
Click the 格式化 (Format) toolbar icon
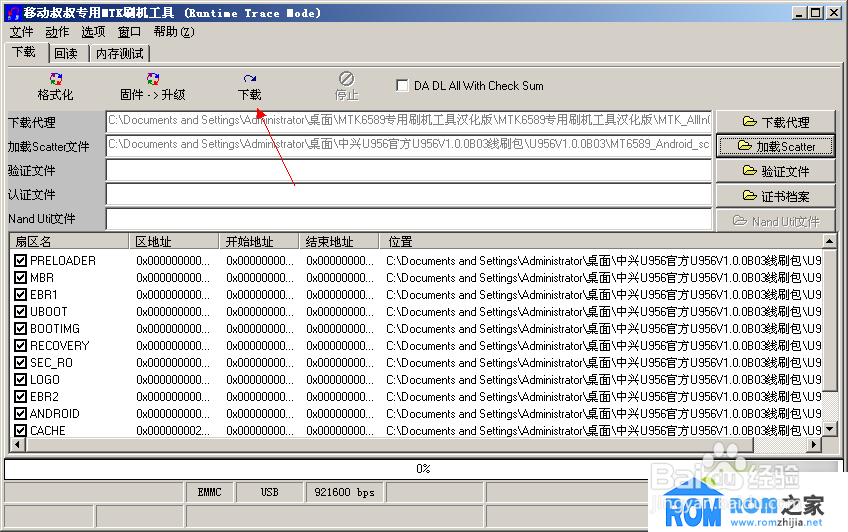[55, 79]
